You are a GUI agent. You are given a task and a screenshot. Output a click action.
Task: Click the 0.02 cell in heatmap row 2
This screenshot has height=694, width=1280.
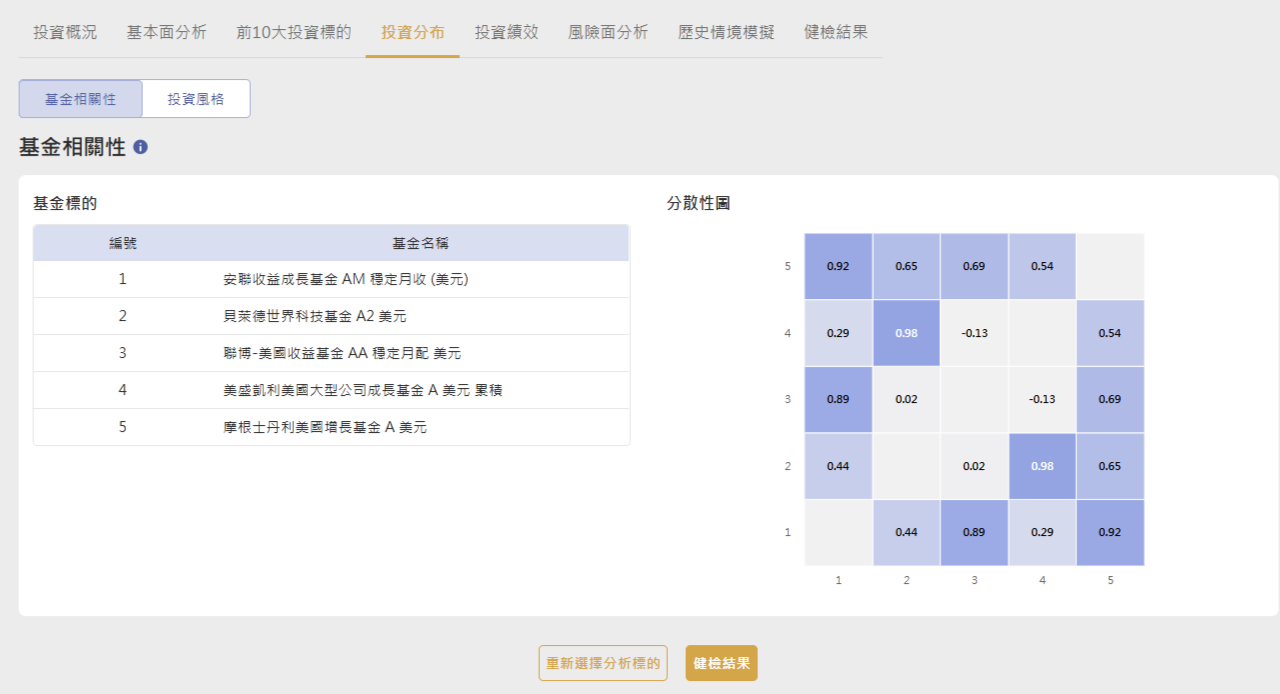pyautogui.click(x=974, y=466)
